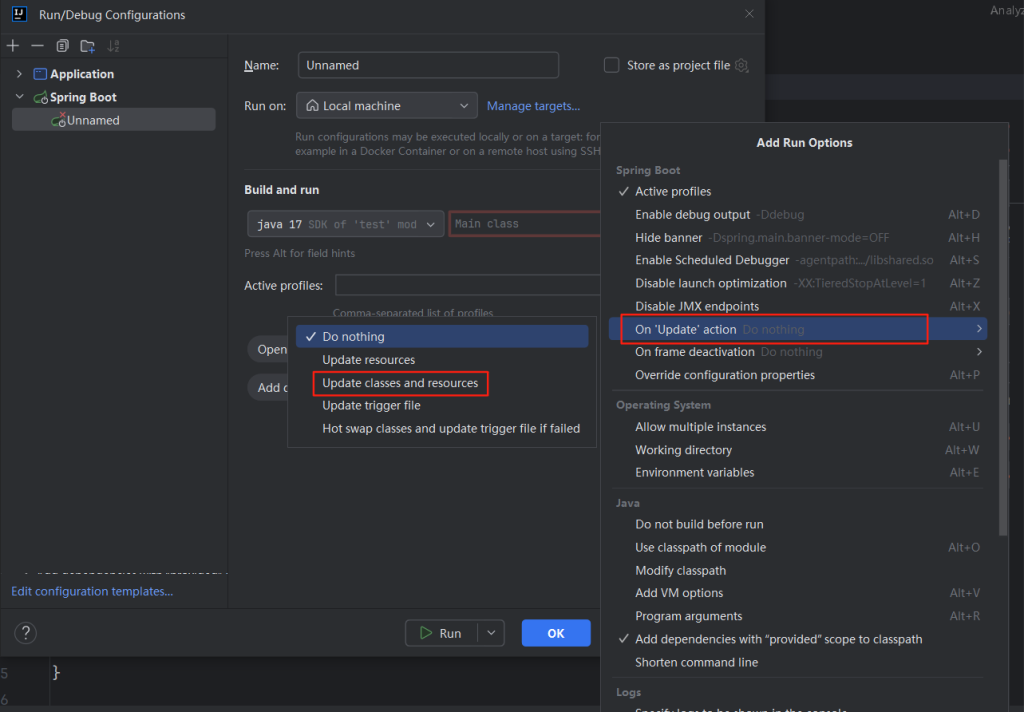Select checked Do nothing update option

point(442,336)
